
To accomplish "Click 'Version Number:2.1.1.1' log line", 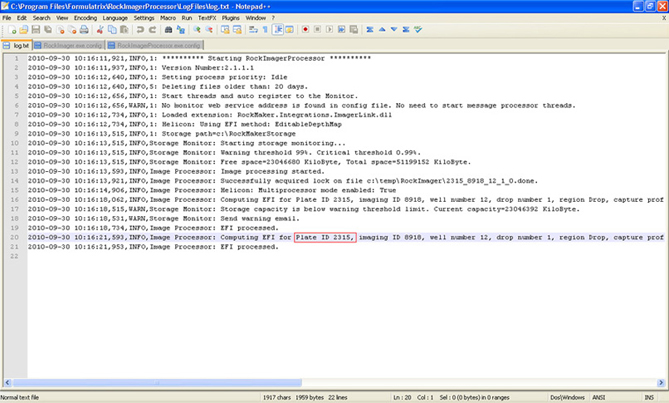I will [141, 68].
